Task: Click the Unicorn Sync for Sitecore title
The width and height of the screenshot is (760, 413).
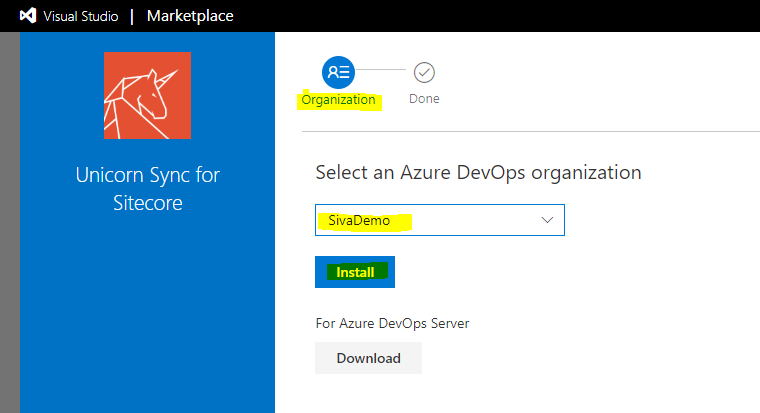Action: [147, 189]
